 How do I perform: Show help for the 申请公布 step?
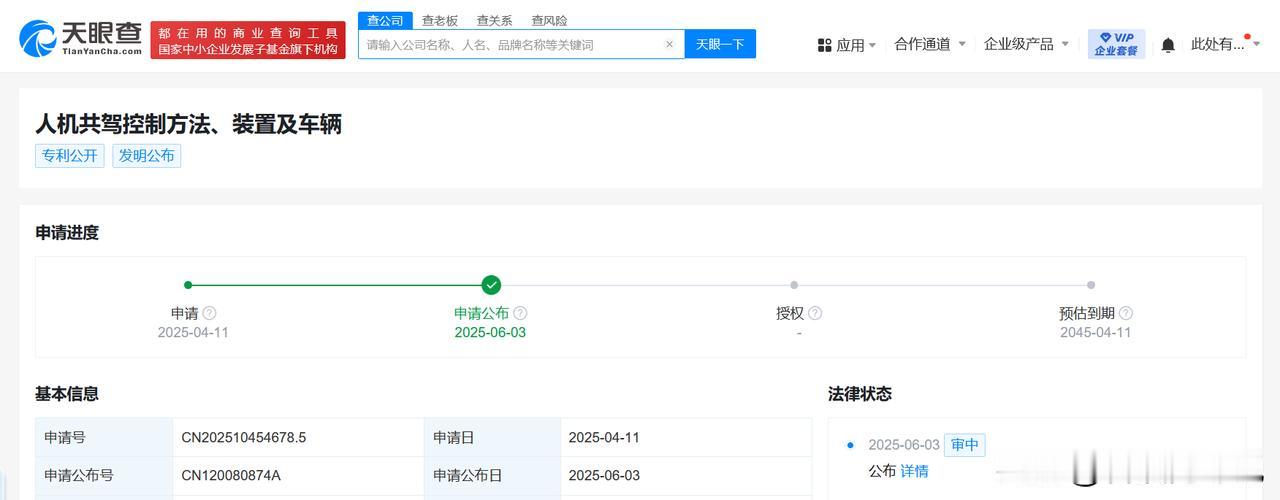point(520,313)
